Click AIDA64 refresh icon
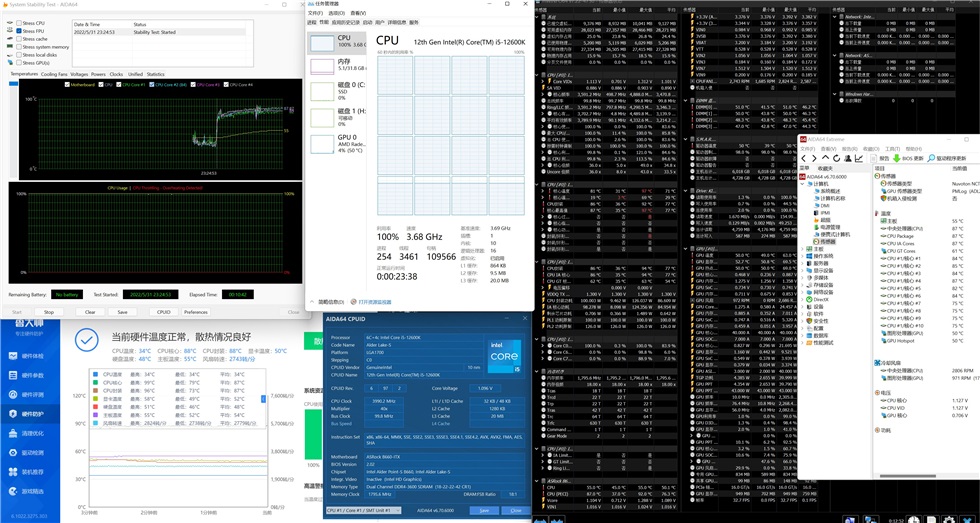The height and width of the screenshot is (523, 980). (x=836, y=158)
